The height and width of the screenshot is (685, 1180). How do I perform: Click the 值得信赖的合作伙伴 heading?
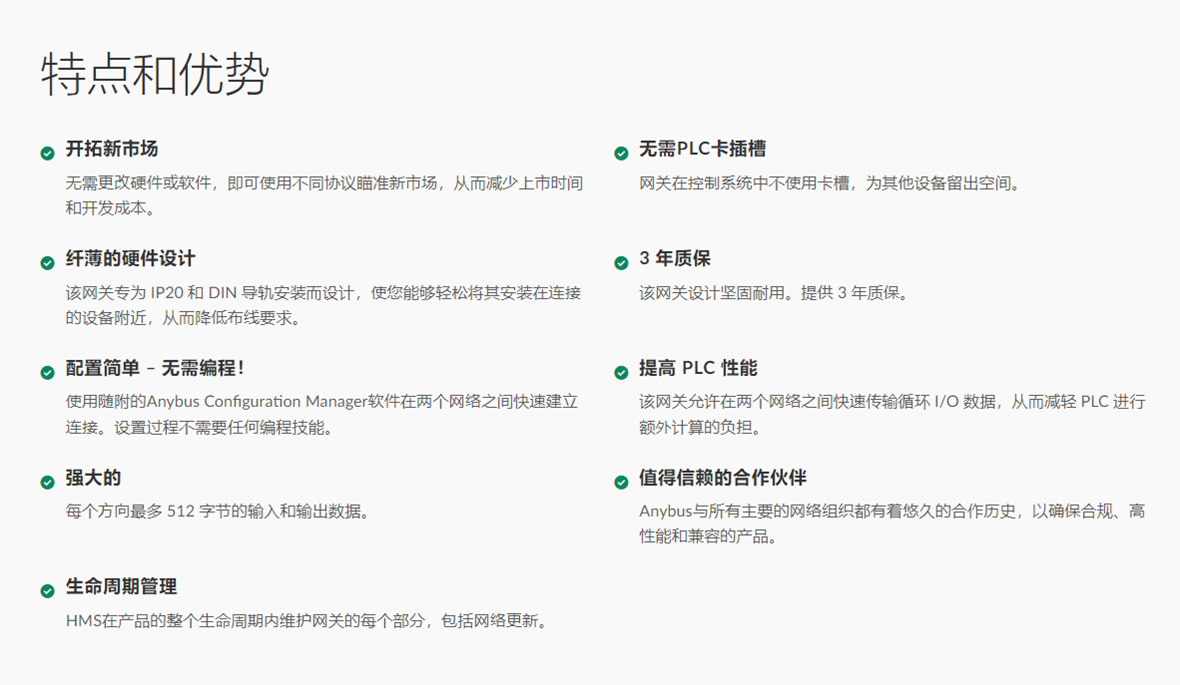tap(722, 478)
